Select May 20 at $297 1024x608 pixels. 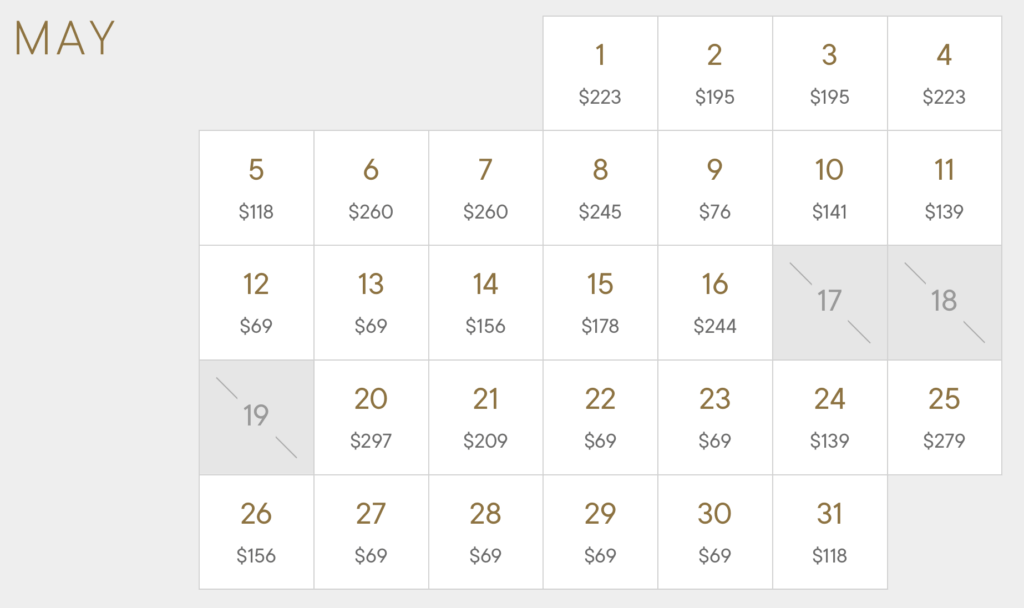371,417
